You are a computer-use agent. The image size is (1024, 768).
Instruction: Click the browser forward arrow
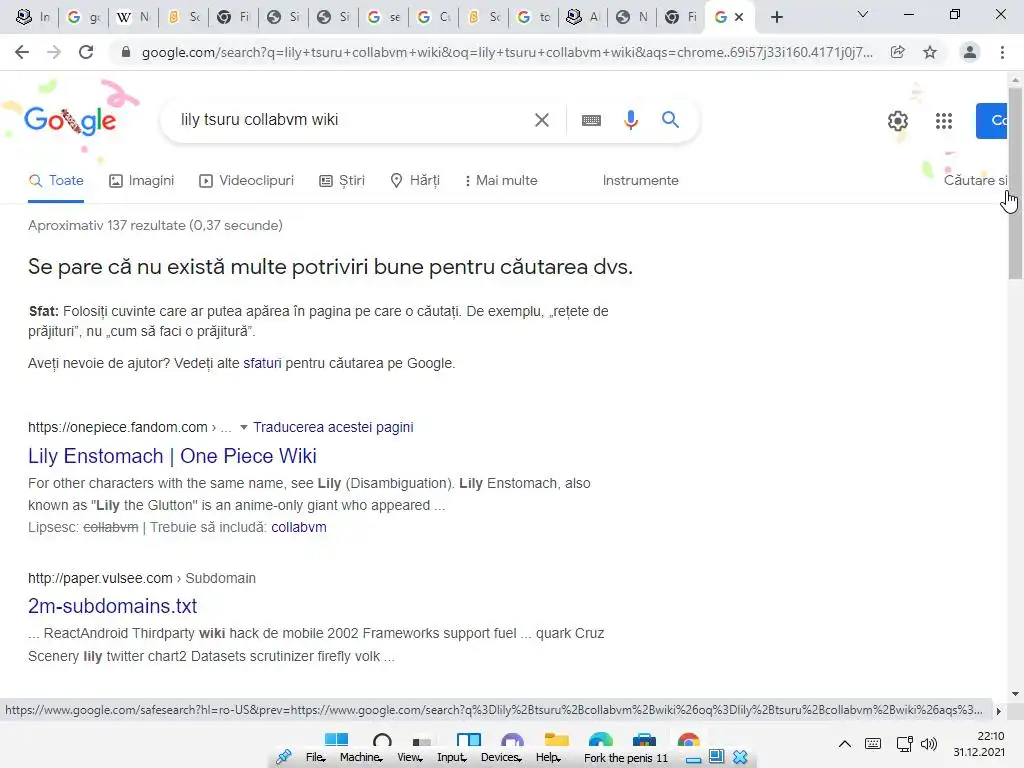(x=54, y=52)
